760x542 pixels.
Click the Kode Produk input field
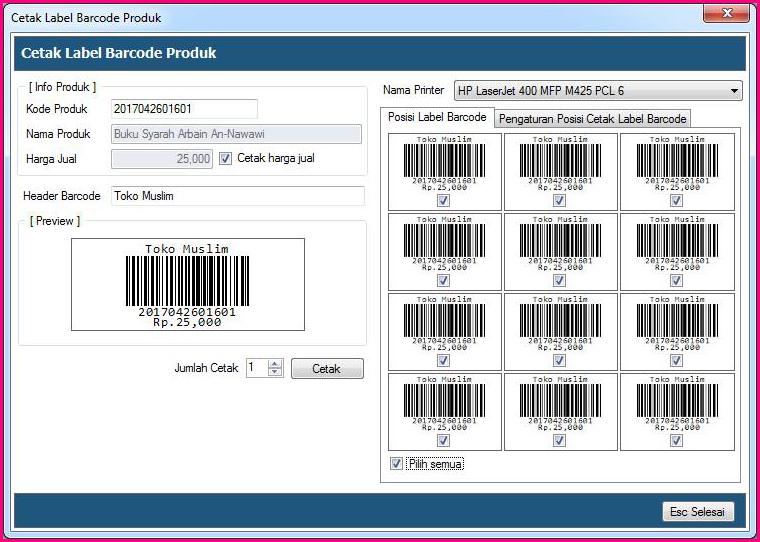coord(184,109)
